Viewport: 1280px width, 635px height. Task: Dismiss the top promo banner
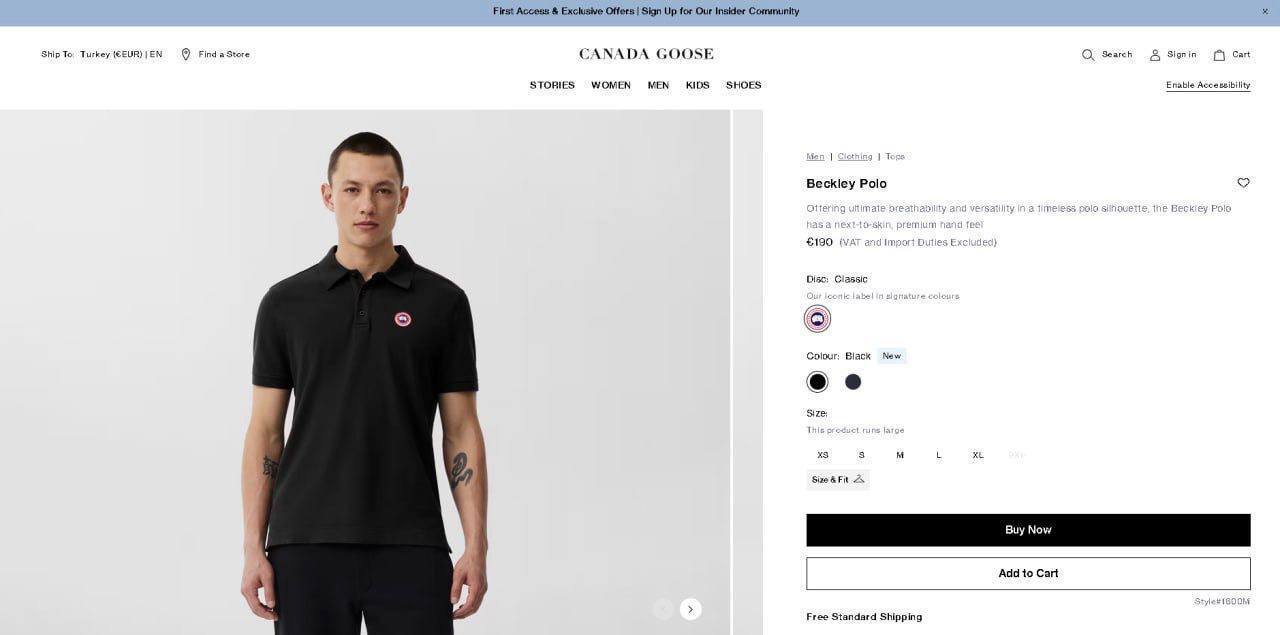1264,11
